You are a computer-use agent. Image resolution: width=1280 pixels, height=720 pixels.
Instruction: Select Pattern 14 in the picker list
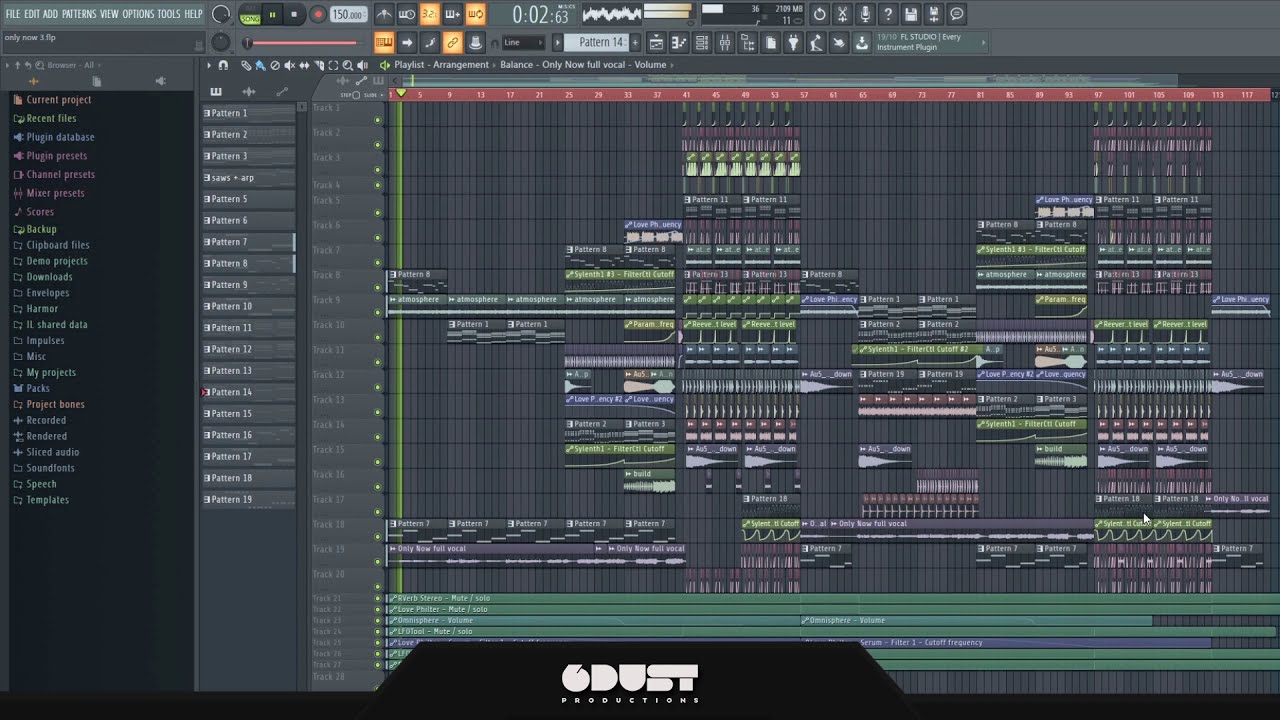tap(248, 392)
